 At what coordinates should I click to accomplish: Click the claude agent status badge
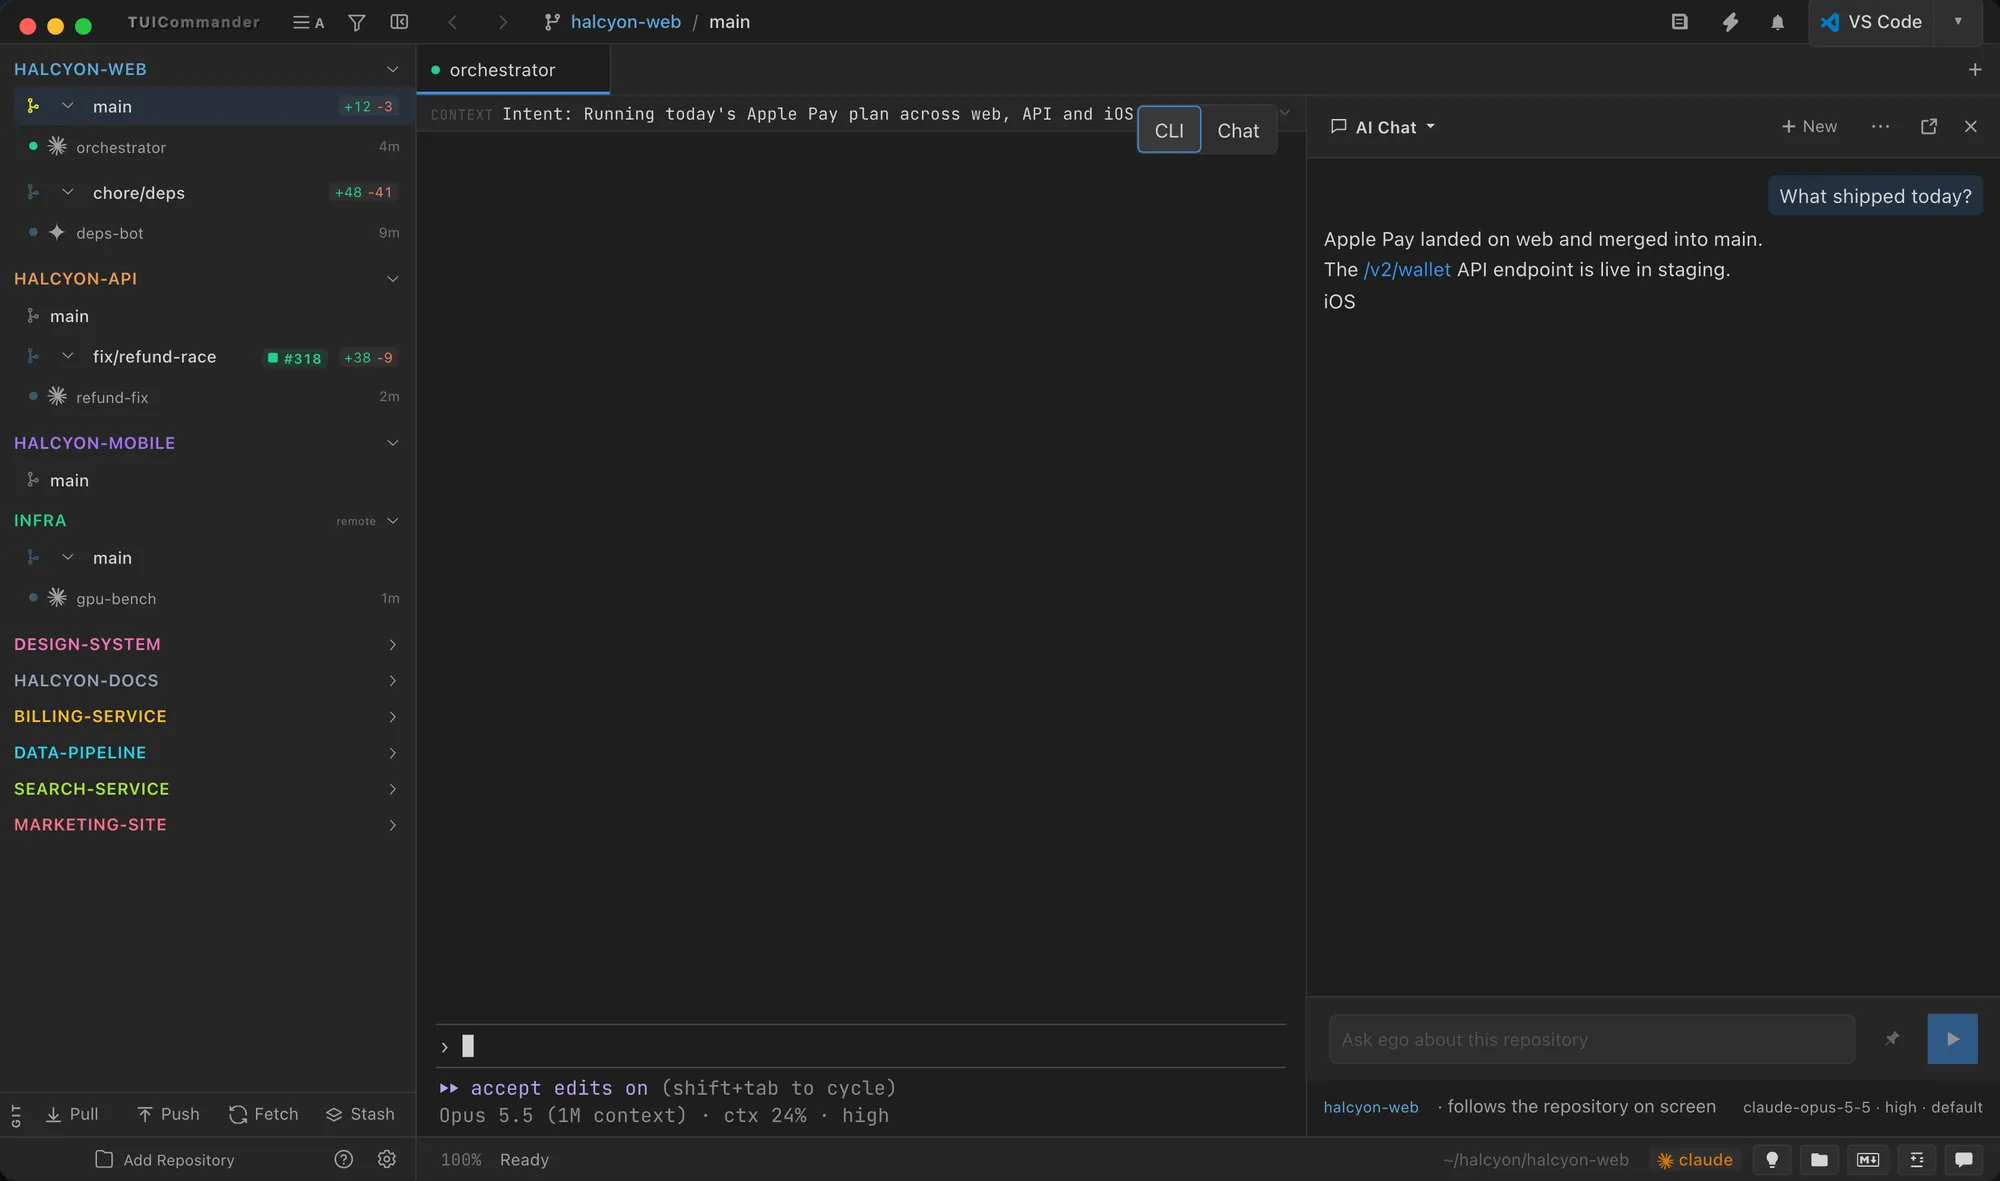click(x=1695, y=1160)
